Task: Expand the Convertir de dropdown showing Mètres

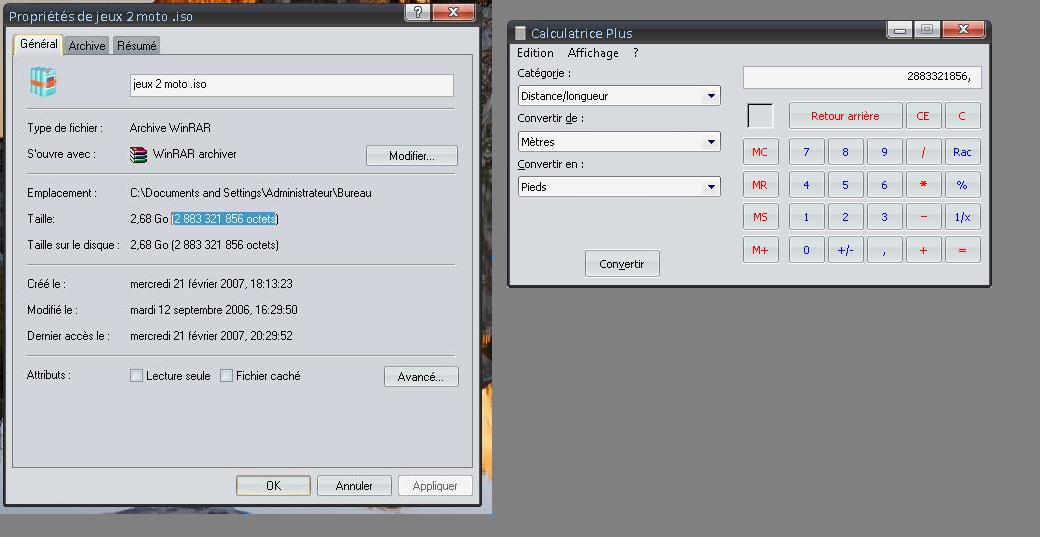Action: tap(619, 141)
